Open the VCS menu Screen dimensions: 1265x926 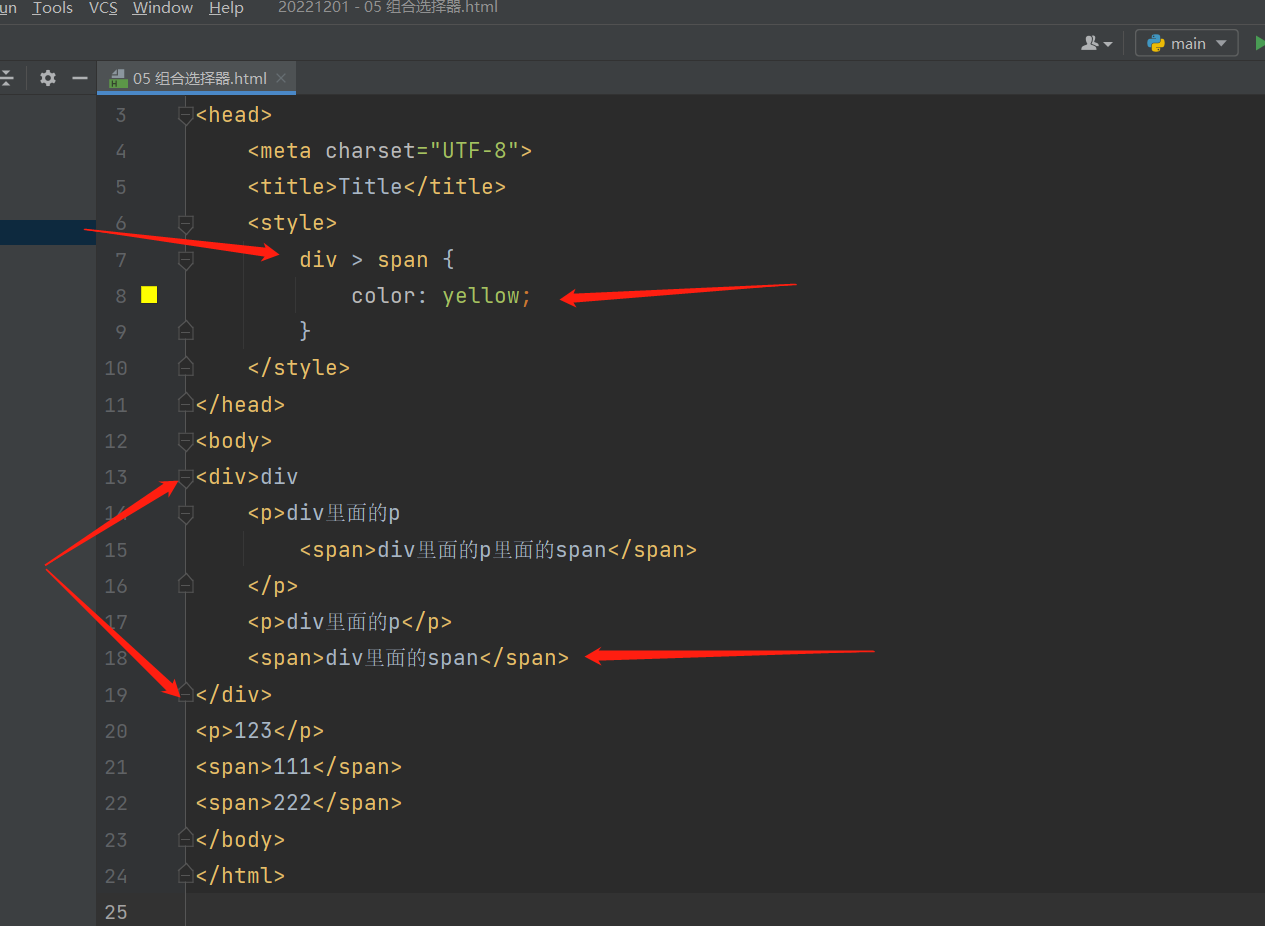coord(103,8)
